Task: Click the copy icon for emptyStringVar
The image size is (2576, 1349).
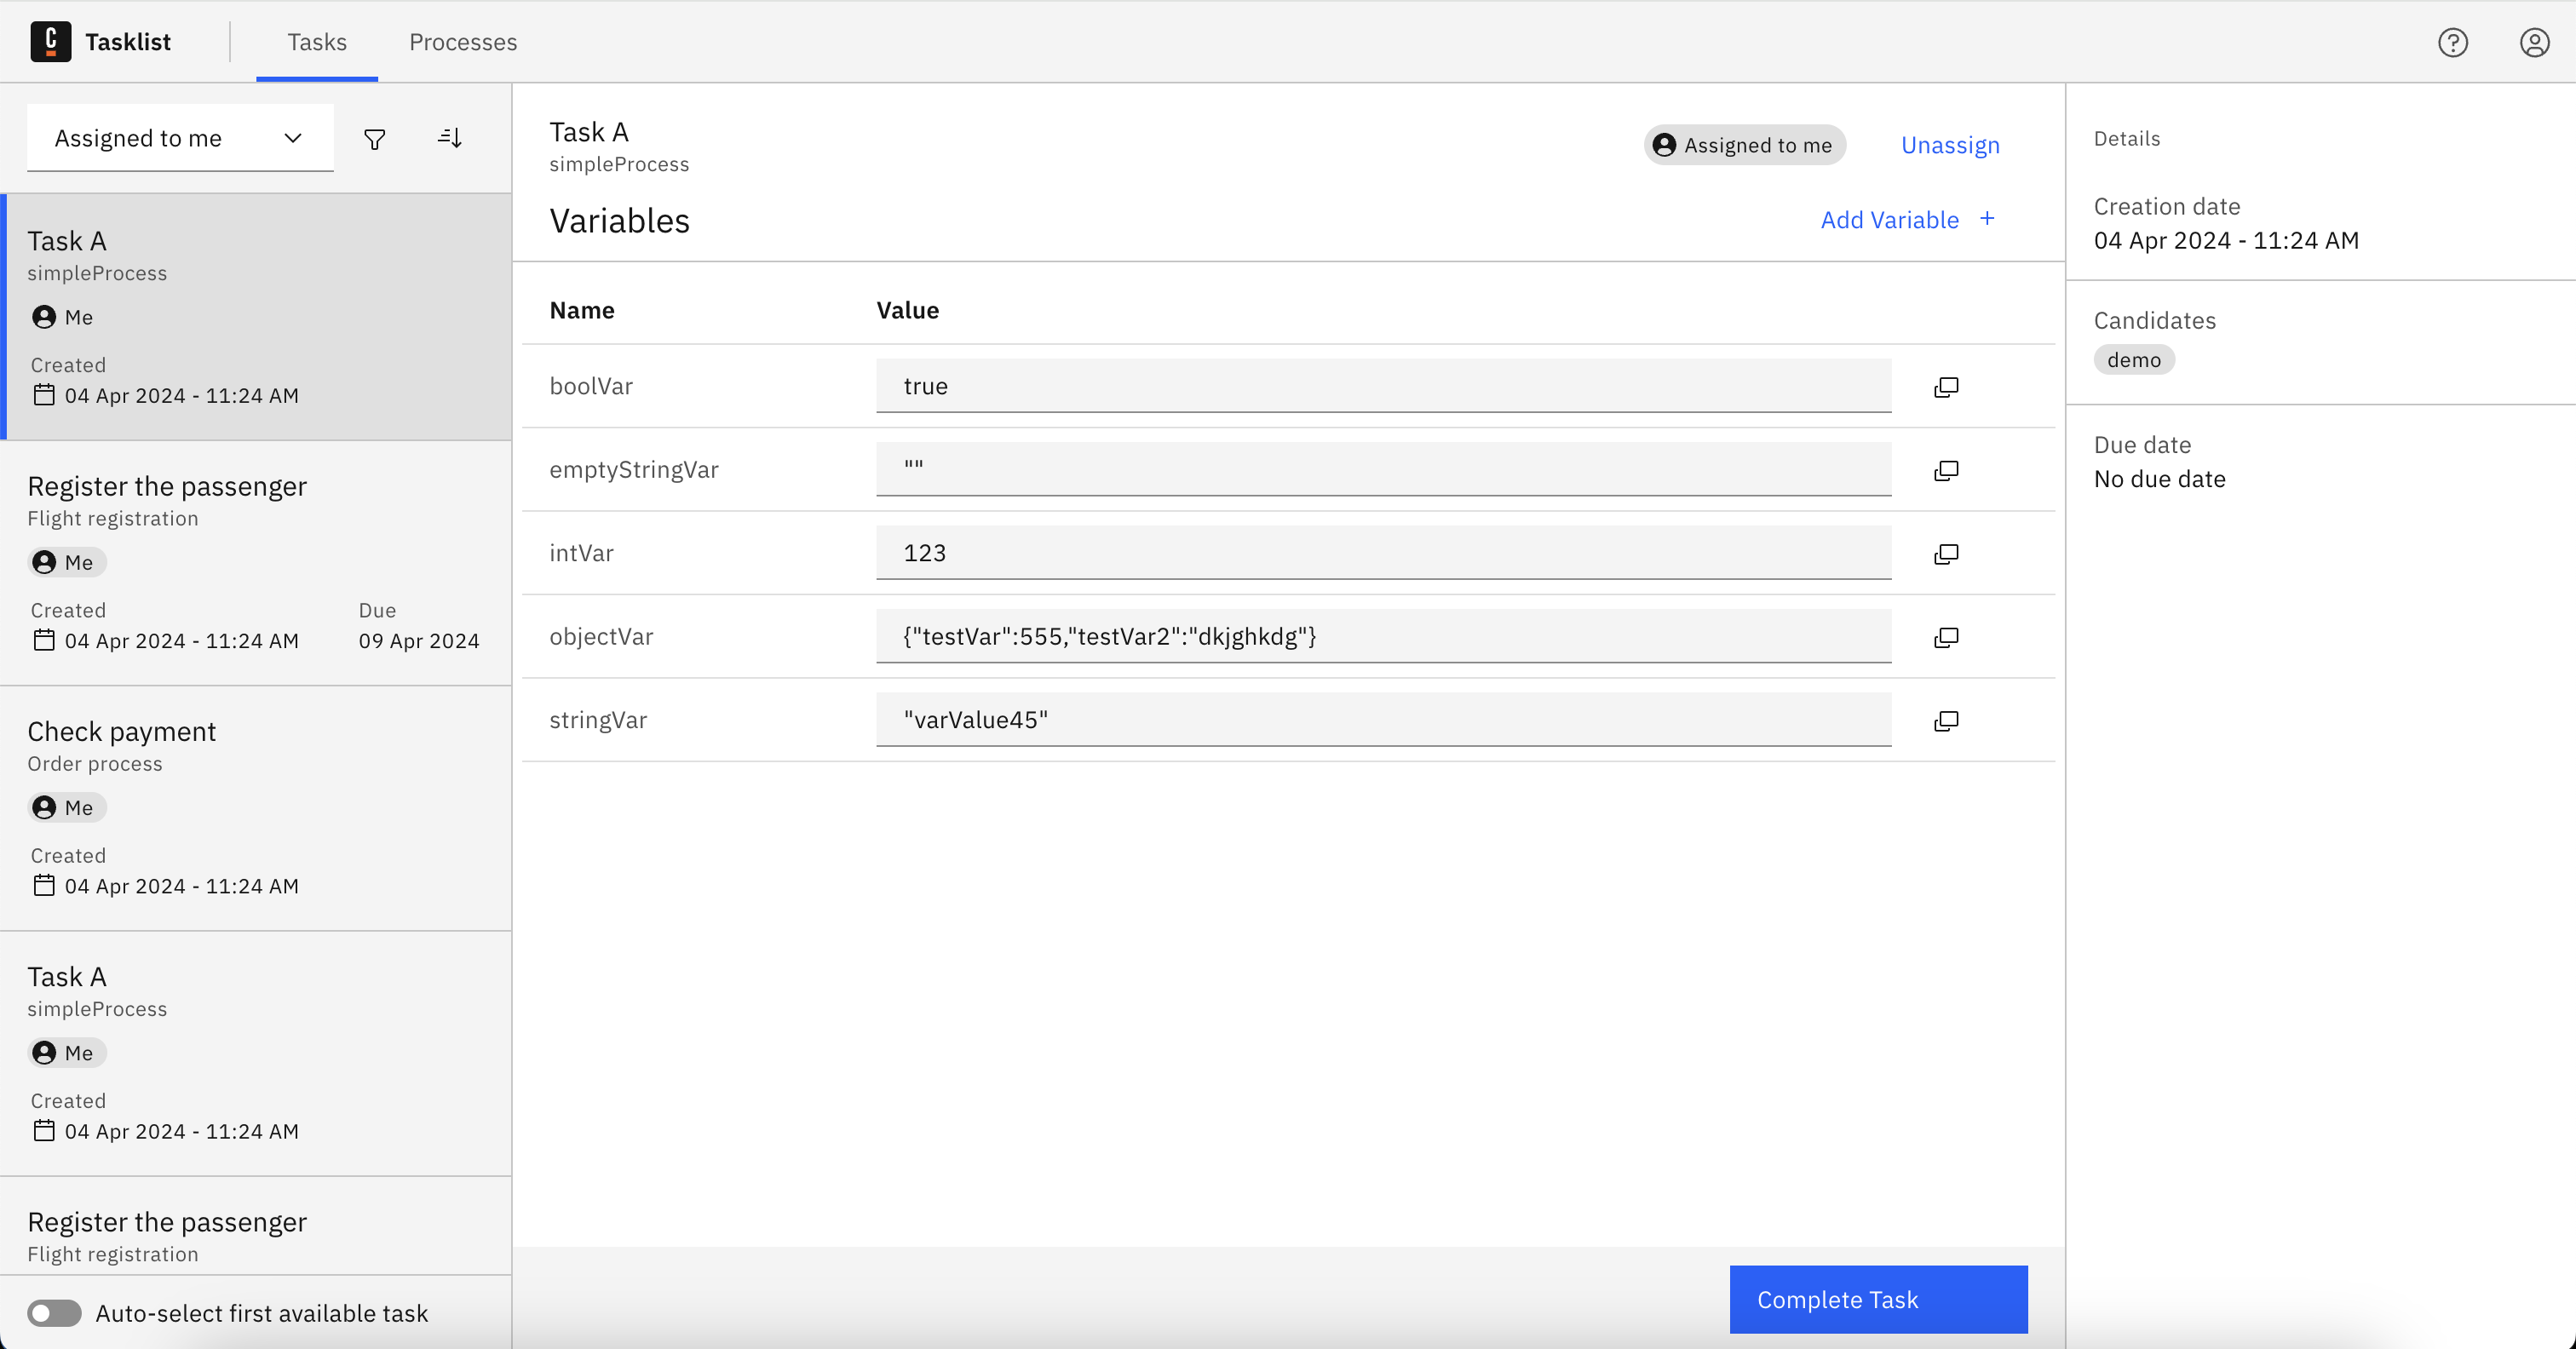Action: (1946, 470)
